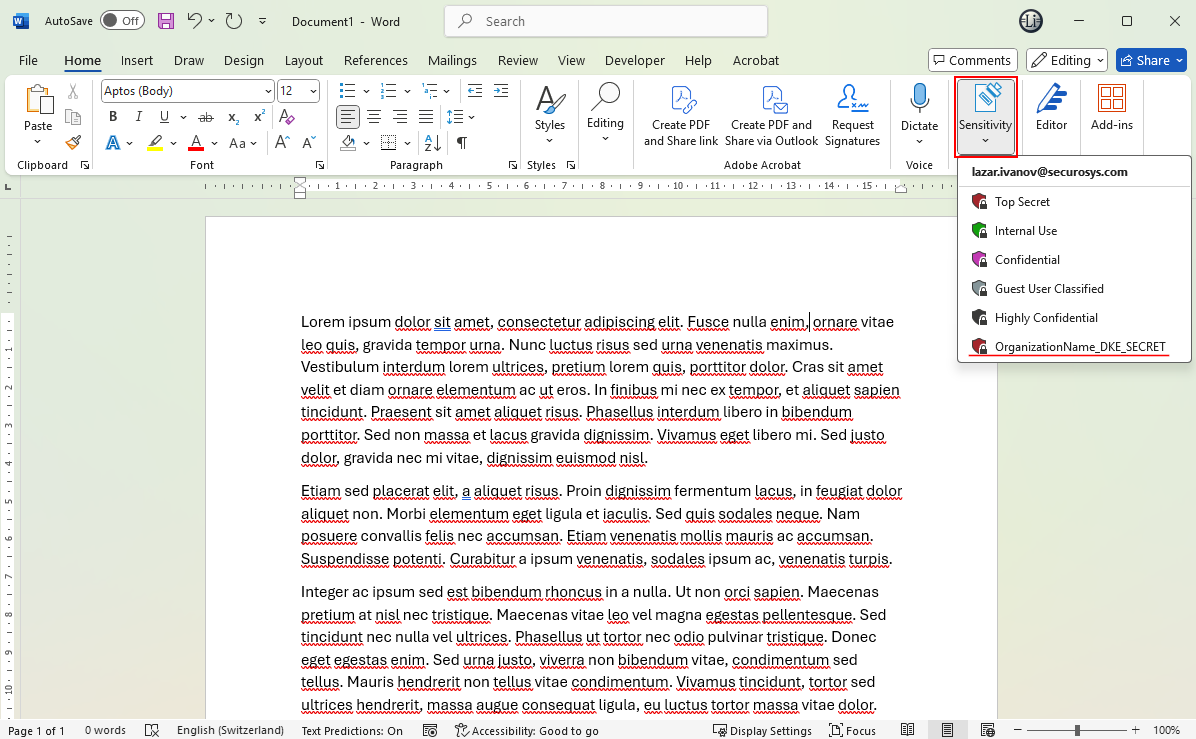1196x739 pixels.
Task: Launch the Editor proofing tool
Action: pyautogui.click(x=1051, y=109)
